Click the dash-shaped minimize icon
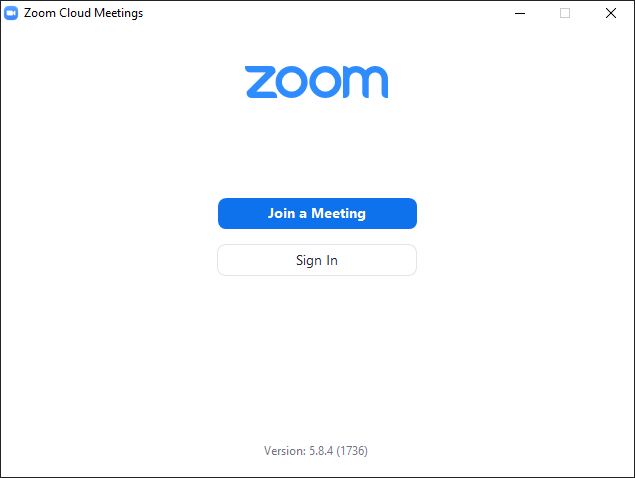 click(520, 13)
